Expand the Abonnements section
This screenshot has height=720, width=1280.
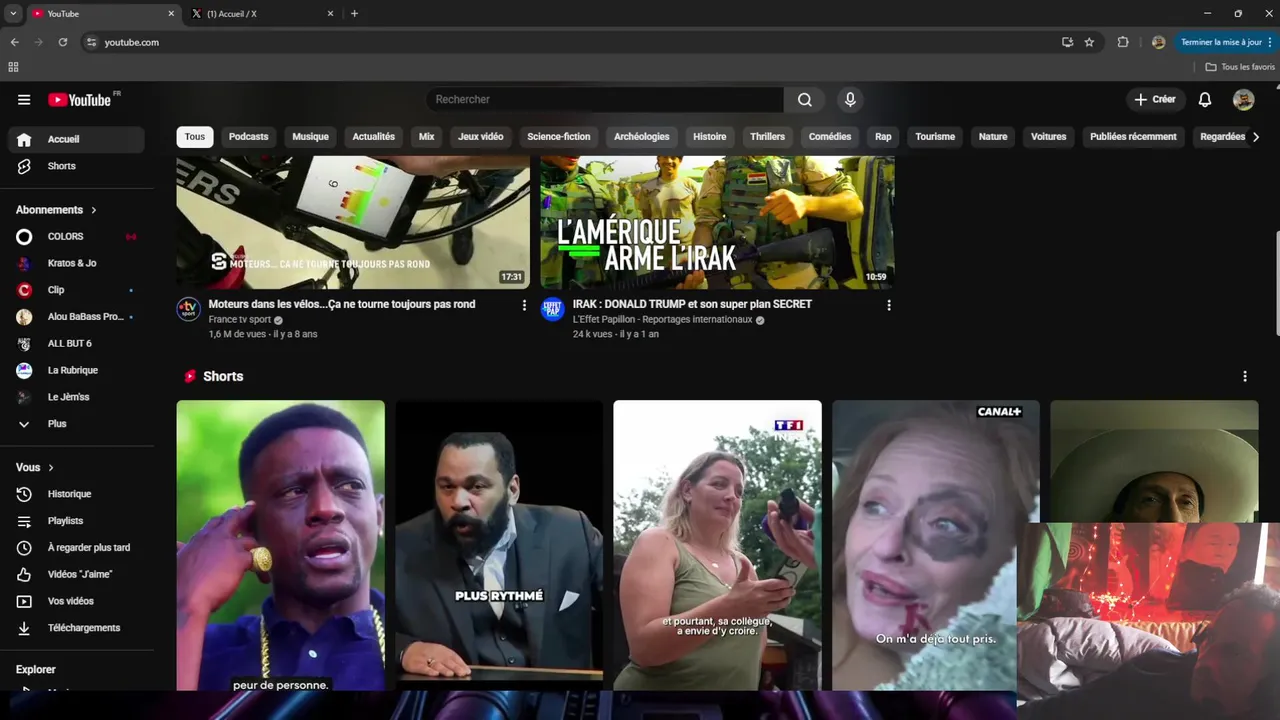click(56, 210)
